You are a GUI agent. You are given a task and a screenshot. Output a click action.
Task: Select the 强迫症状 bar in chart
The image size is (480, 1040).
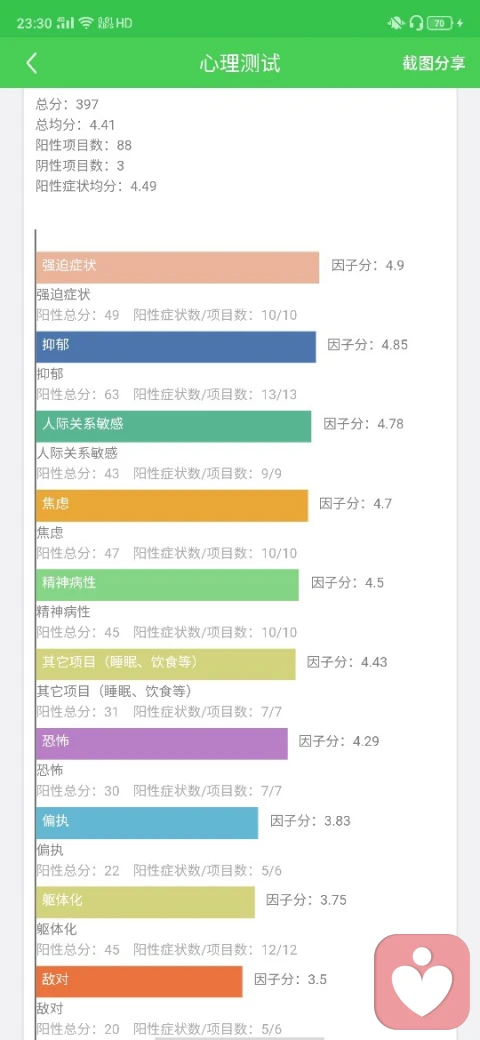(178, 267)
